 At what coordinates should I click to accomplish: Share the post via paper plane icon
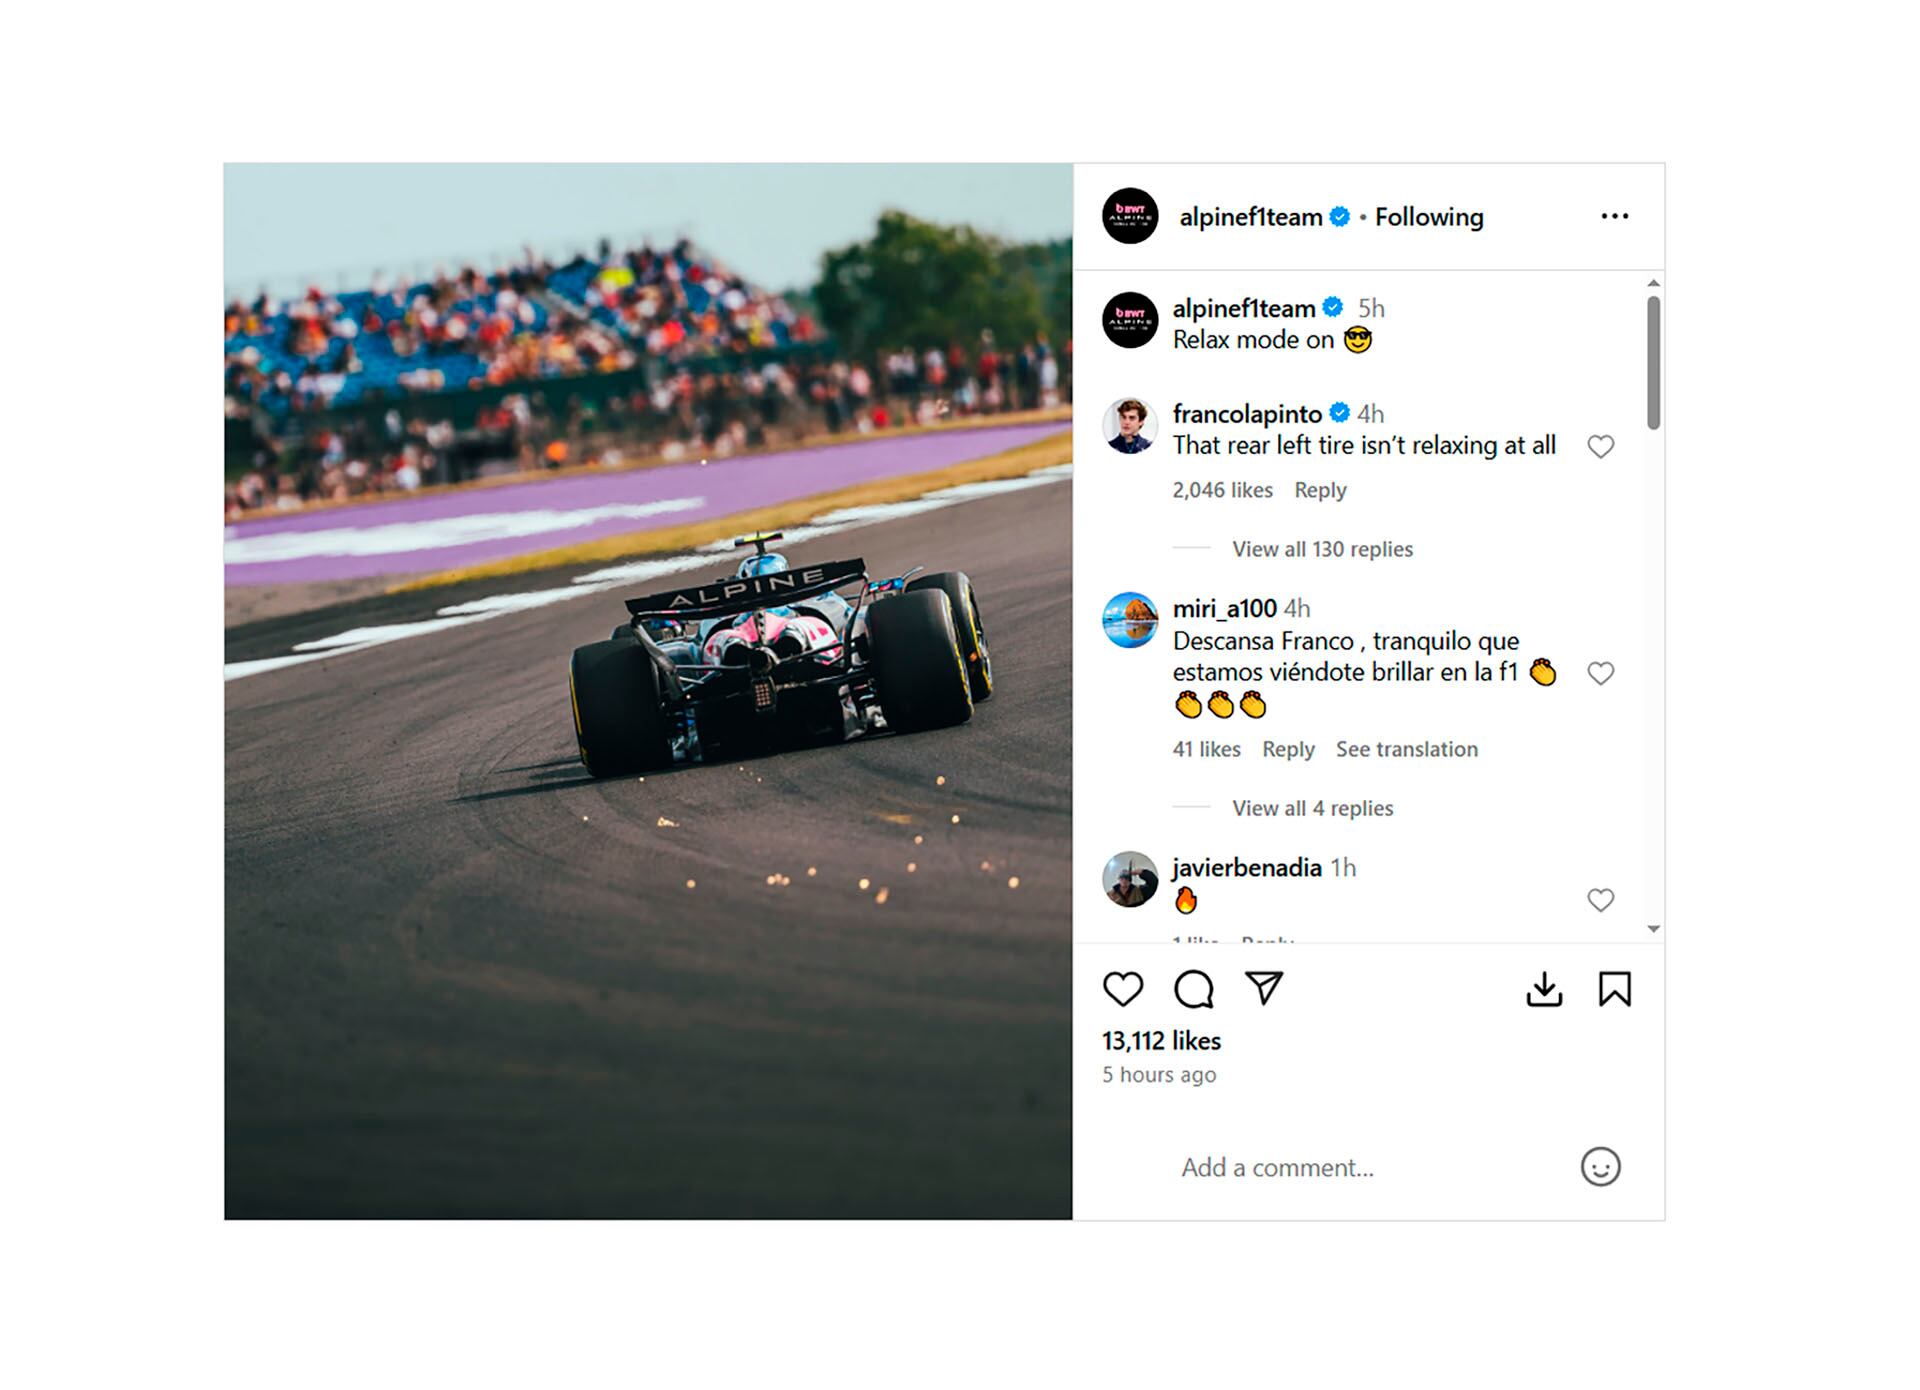point(1264,988)
